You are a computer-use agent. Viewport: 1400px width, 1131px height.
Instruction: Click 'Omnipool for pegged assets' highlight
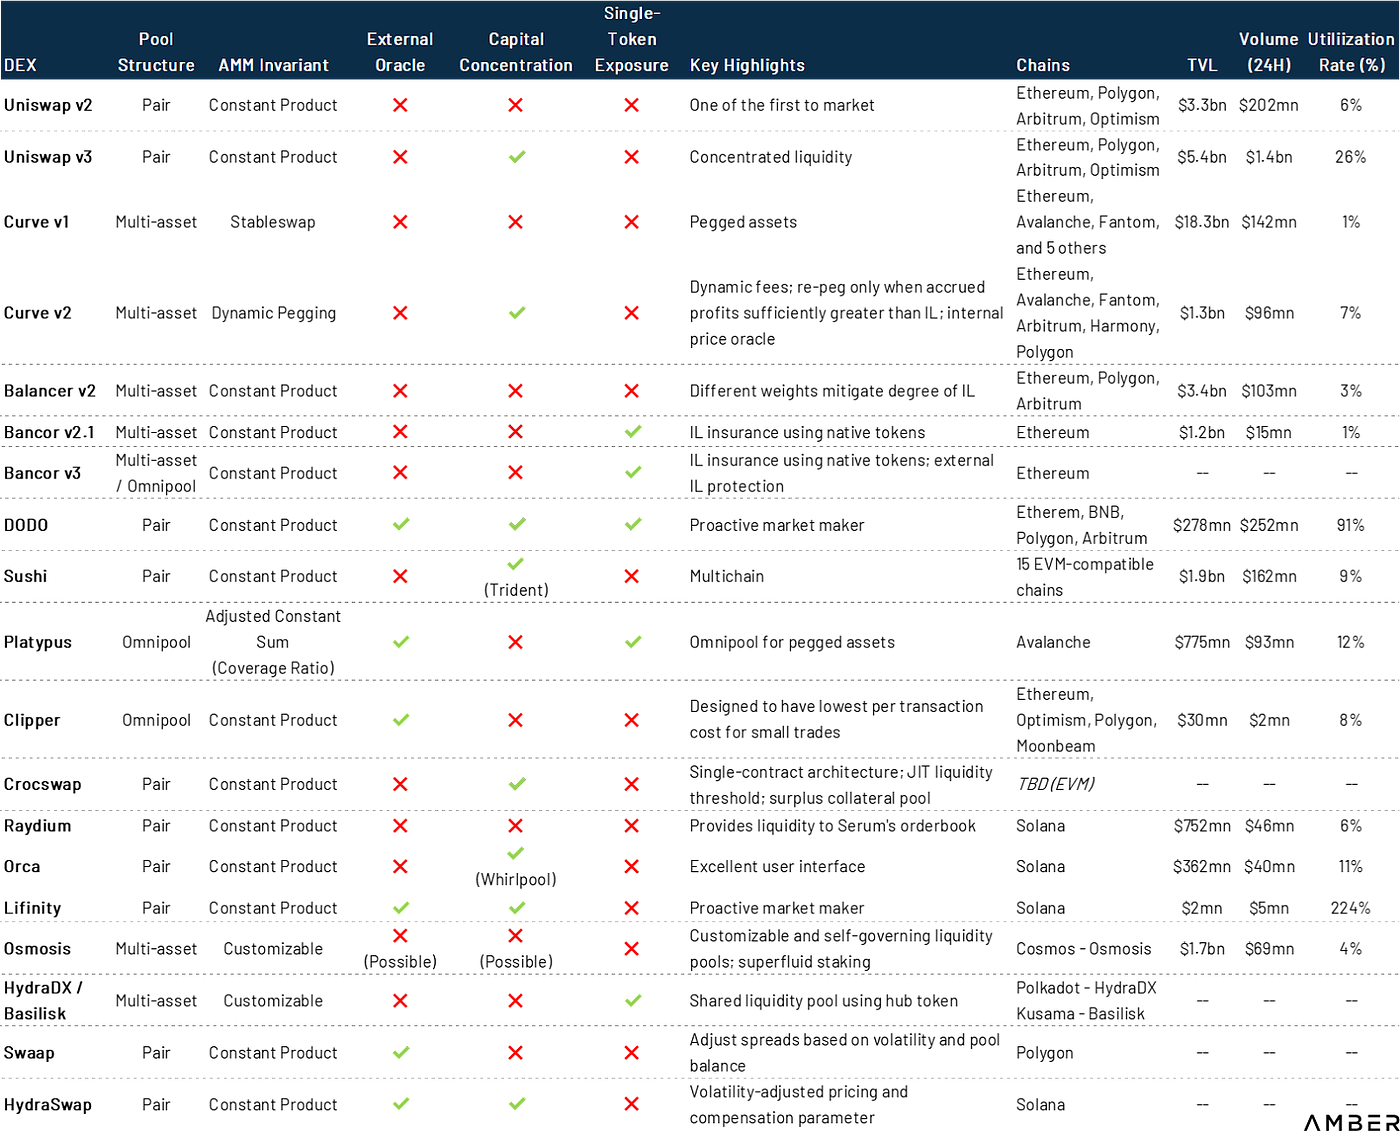[x=792, y=642]
